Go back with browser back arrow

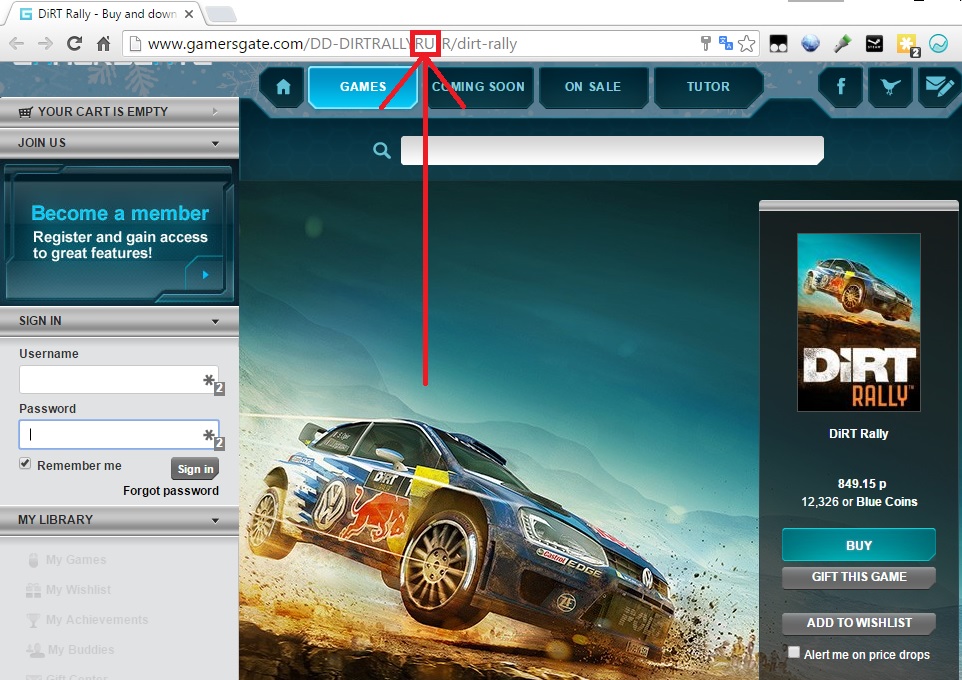coord(17,44)
